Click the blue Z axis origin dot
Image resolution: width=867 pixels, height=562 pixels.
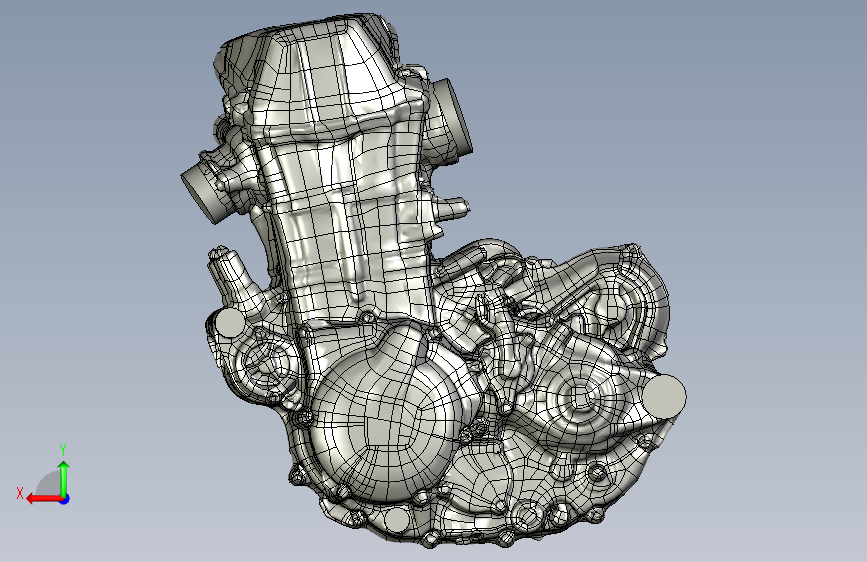click(x=65, y=499)
